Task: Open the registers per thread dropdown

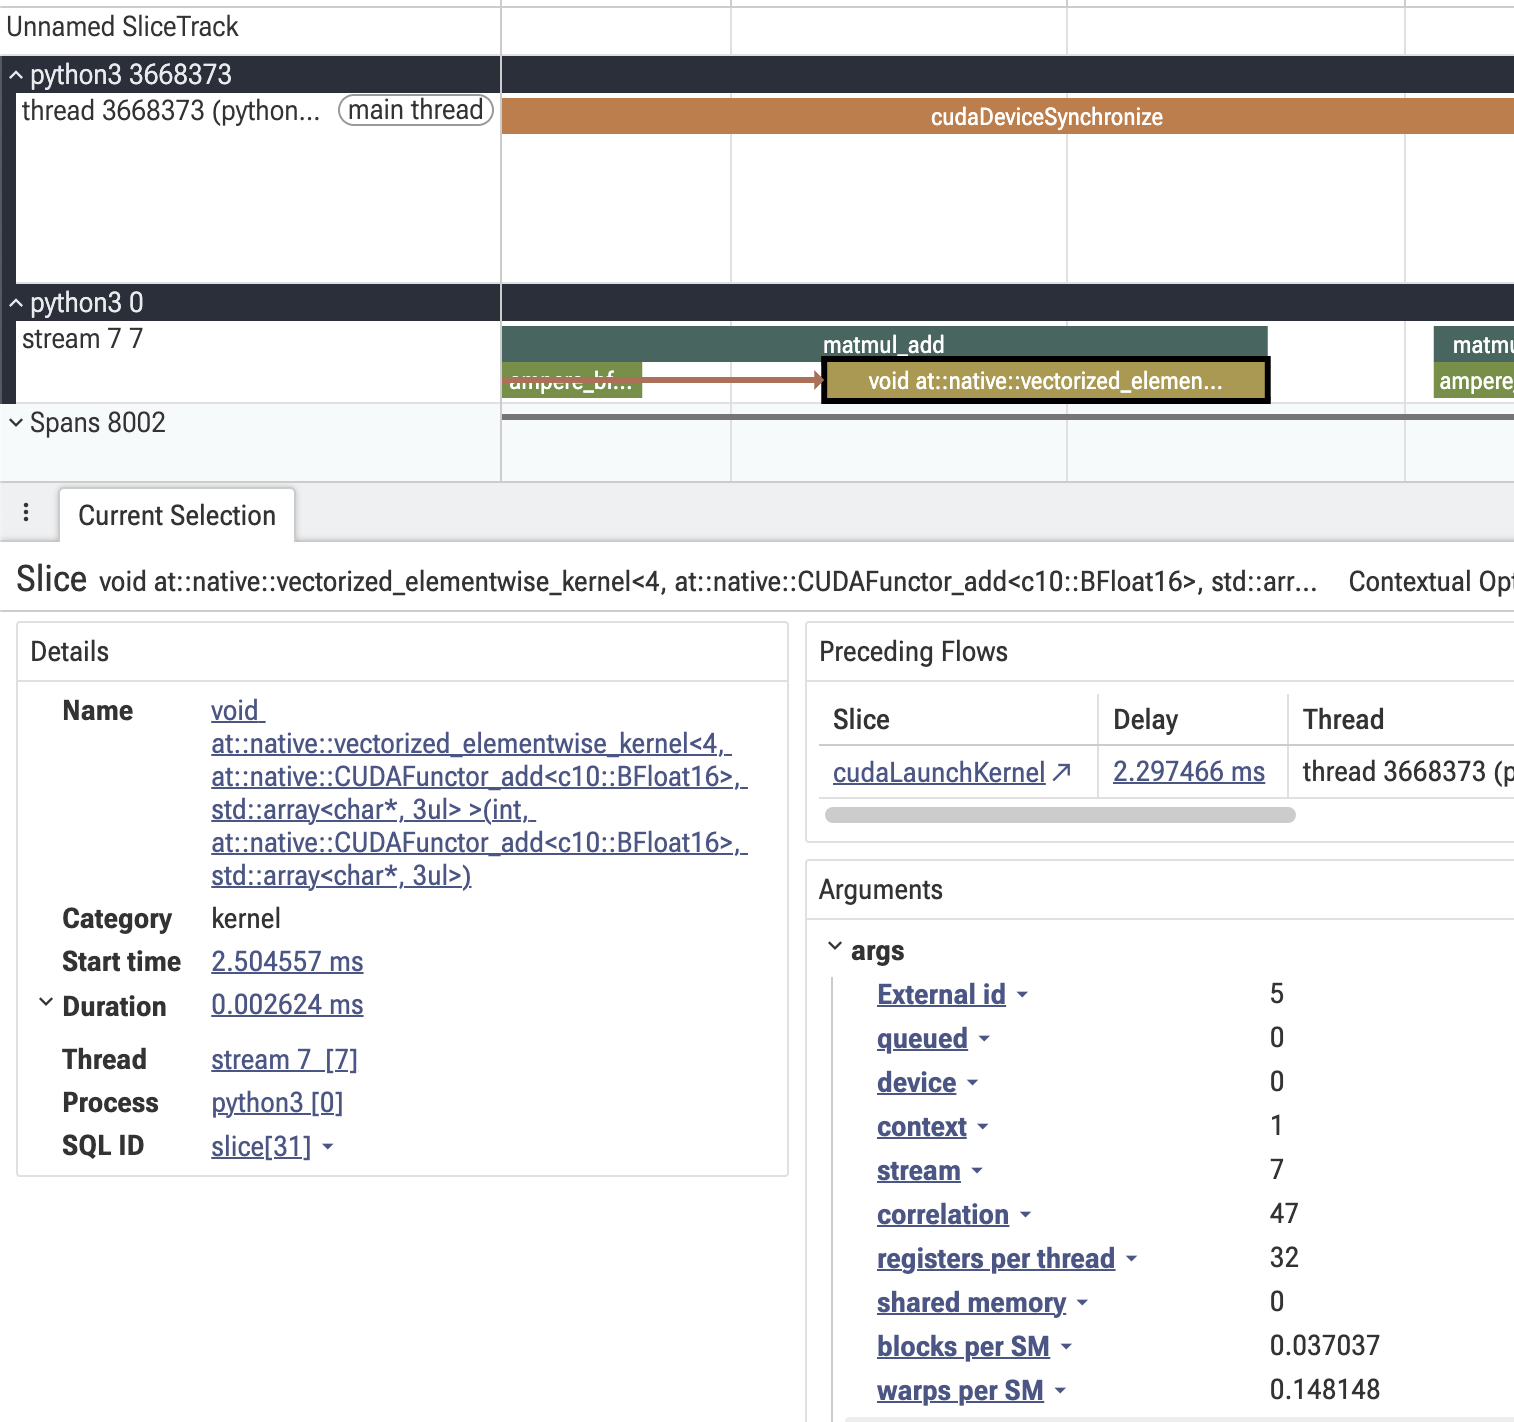Action: [x=1131, y=1259]
